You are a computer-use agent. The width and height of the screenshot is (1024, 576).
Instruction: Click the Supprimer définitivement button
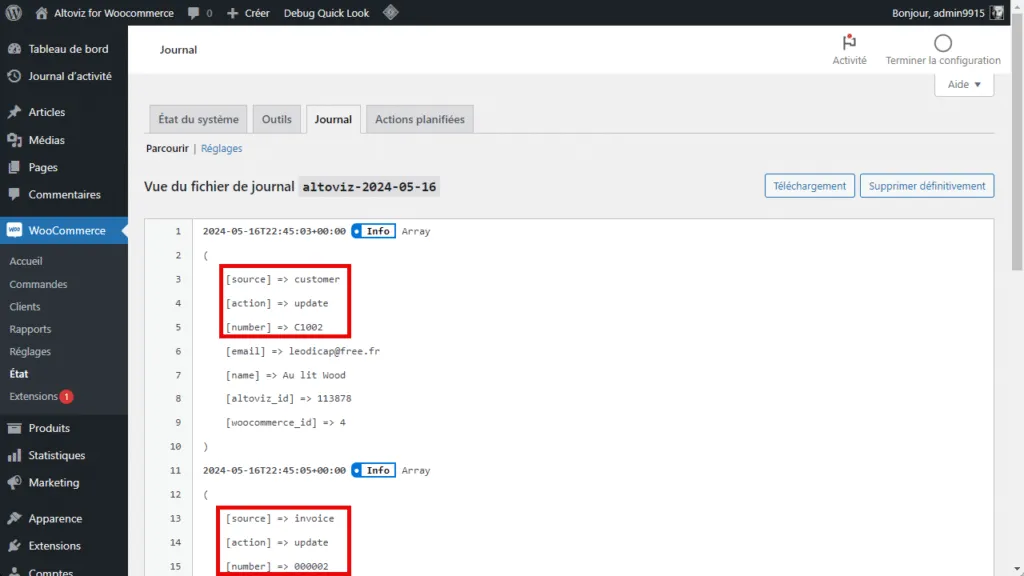tap(927, 185)
